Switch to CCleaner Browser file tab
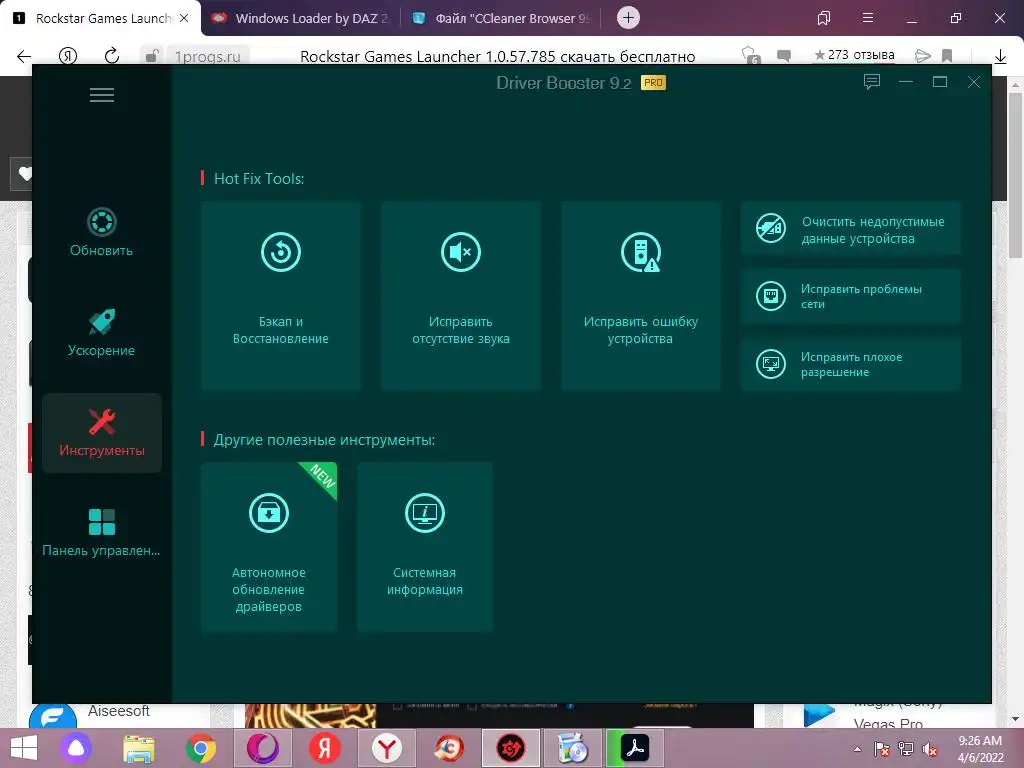Viewport: 1024px width, 768px height. [502, 18]
